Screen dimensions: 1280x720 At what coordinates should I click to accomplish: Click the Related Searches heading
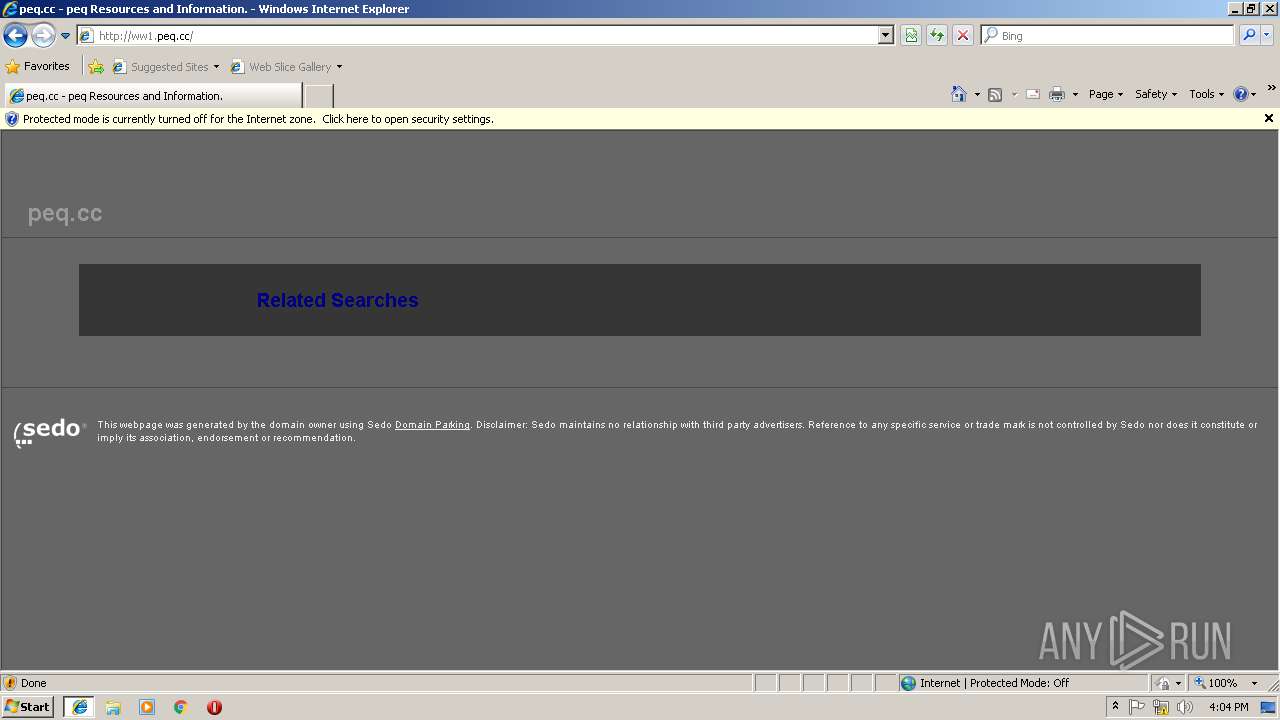337,300
